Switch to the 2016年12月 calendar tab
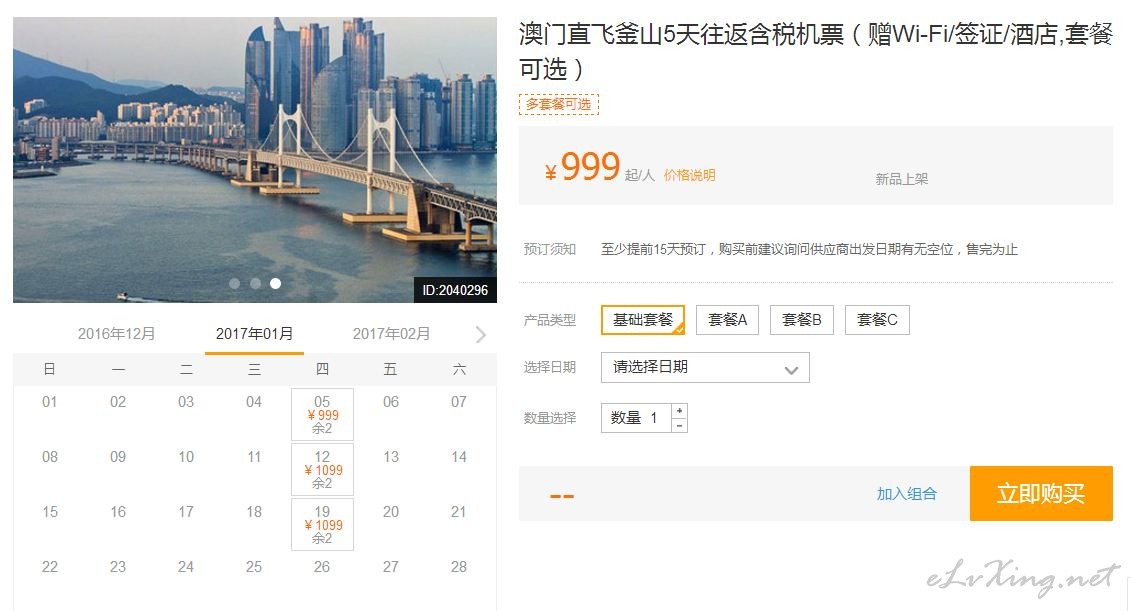This screenshot has width=1131, height=611. (x=116, y=334)
